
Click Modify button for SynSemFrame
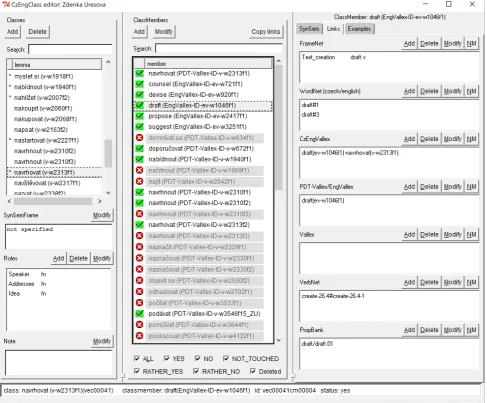[102, 215]
